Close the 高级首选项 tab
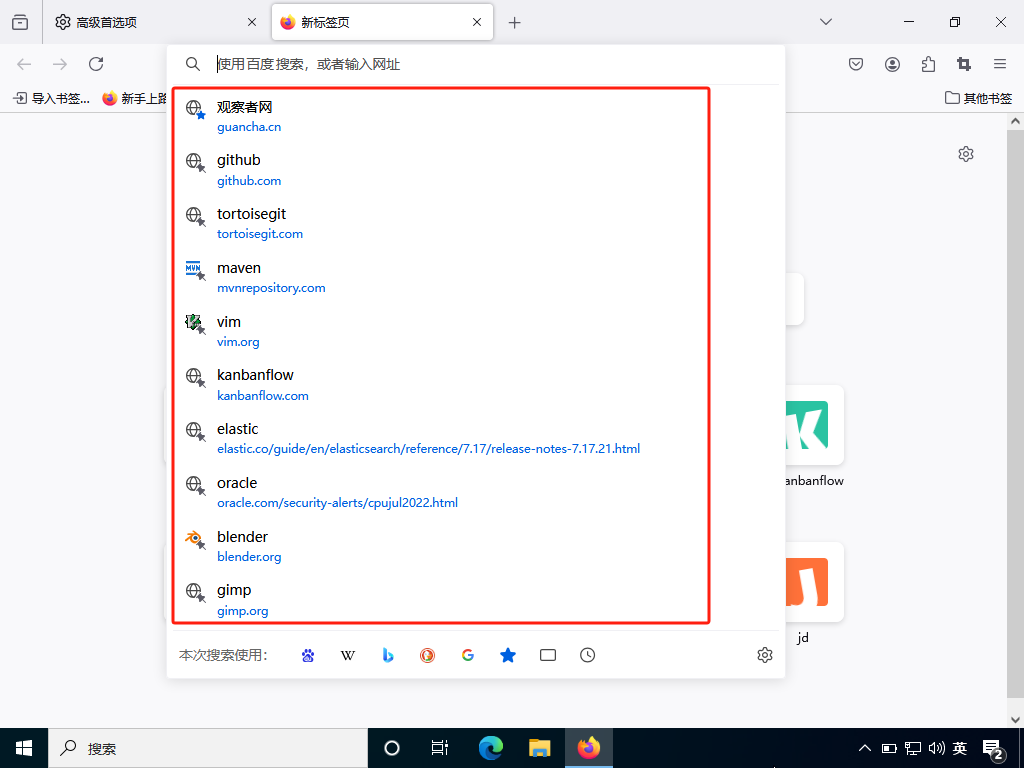This screenshot has height=768, width=1024. point(252,22)
